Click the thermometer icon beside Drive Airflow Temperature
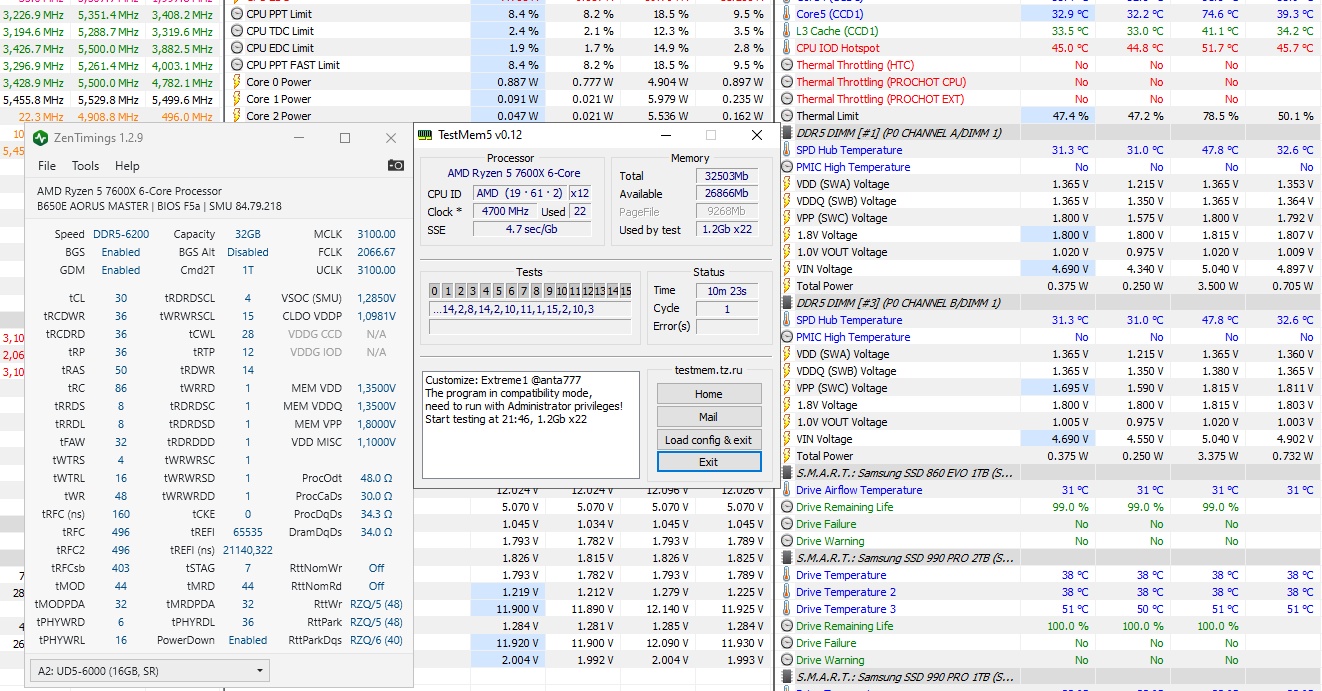1322x691 pixels. tap(787, 490)
